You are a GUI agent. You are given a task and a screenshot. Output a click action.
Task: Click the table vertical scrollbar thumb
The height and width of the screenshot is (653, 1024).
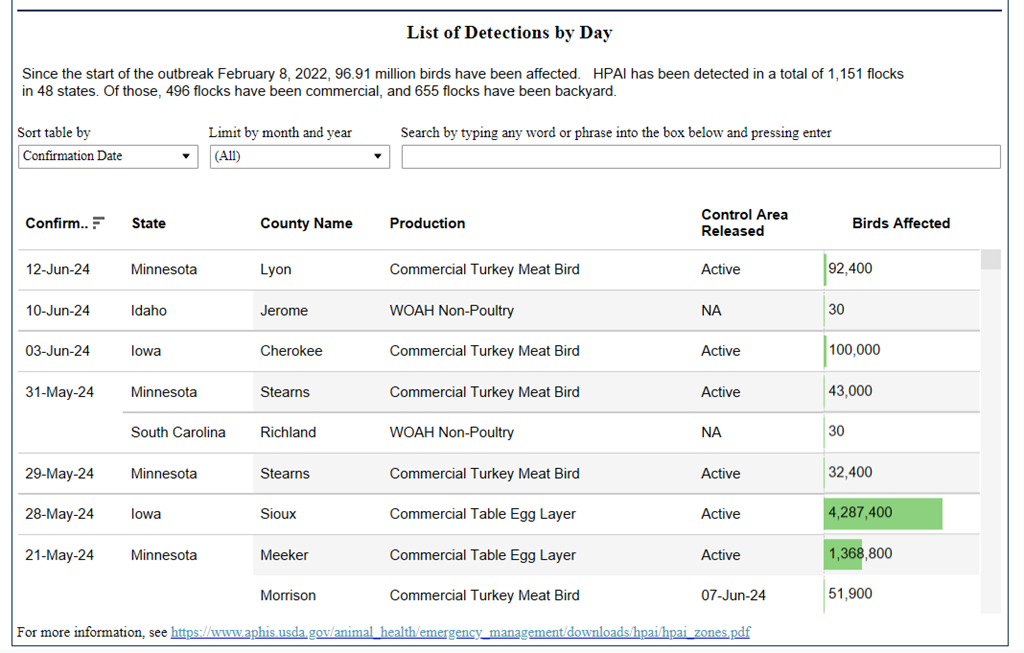[x=990, y=260]
